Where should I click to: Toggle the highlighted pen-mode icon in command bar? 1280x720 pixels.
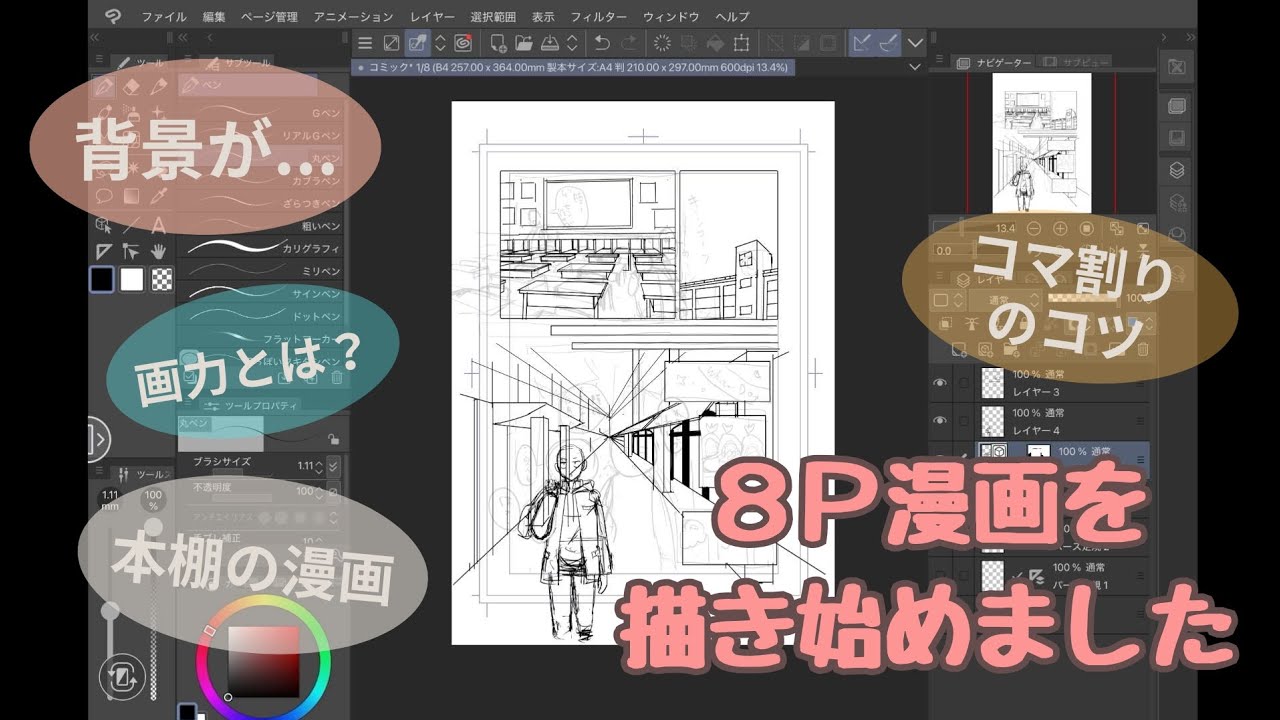pos(417,43)
